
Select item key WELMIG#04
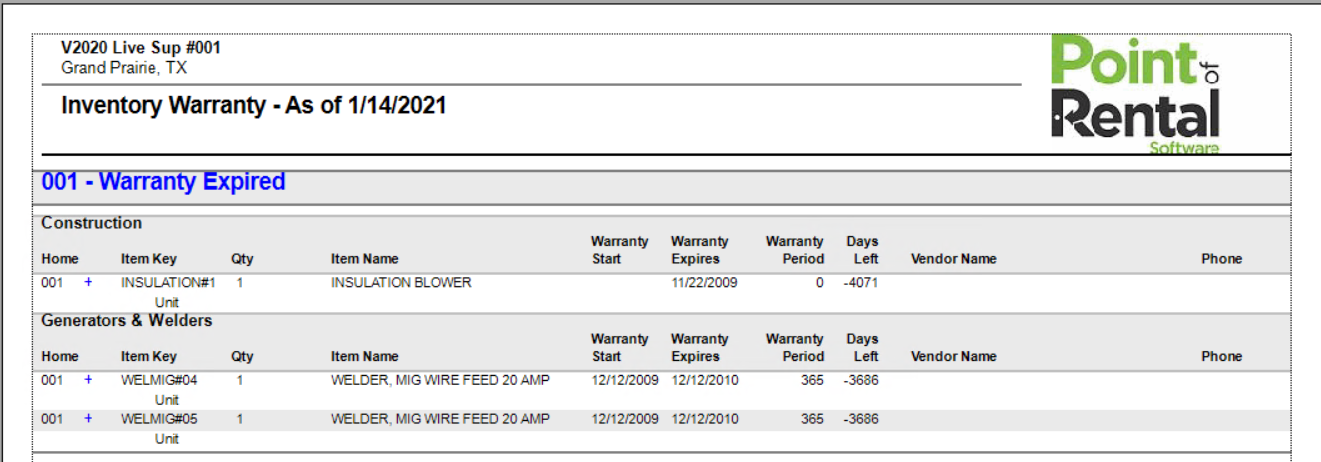click(159, 381)
